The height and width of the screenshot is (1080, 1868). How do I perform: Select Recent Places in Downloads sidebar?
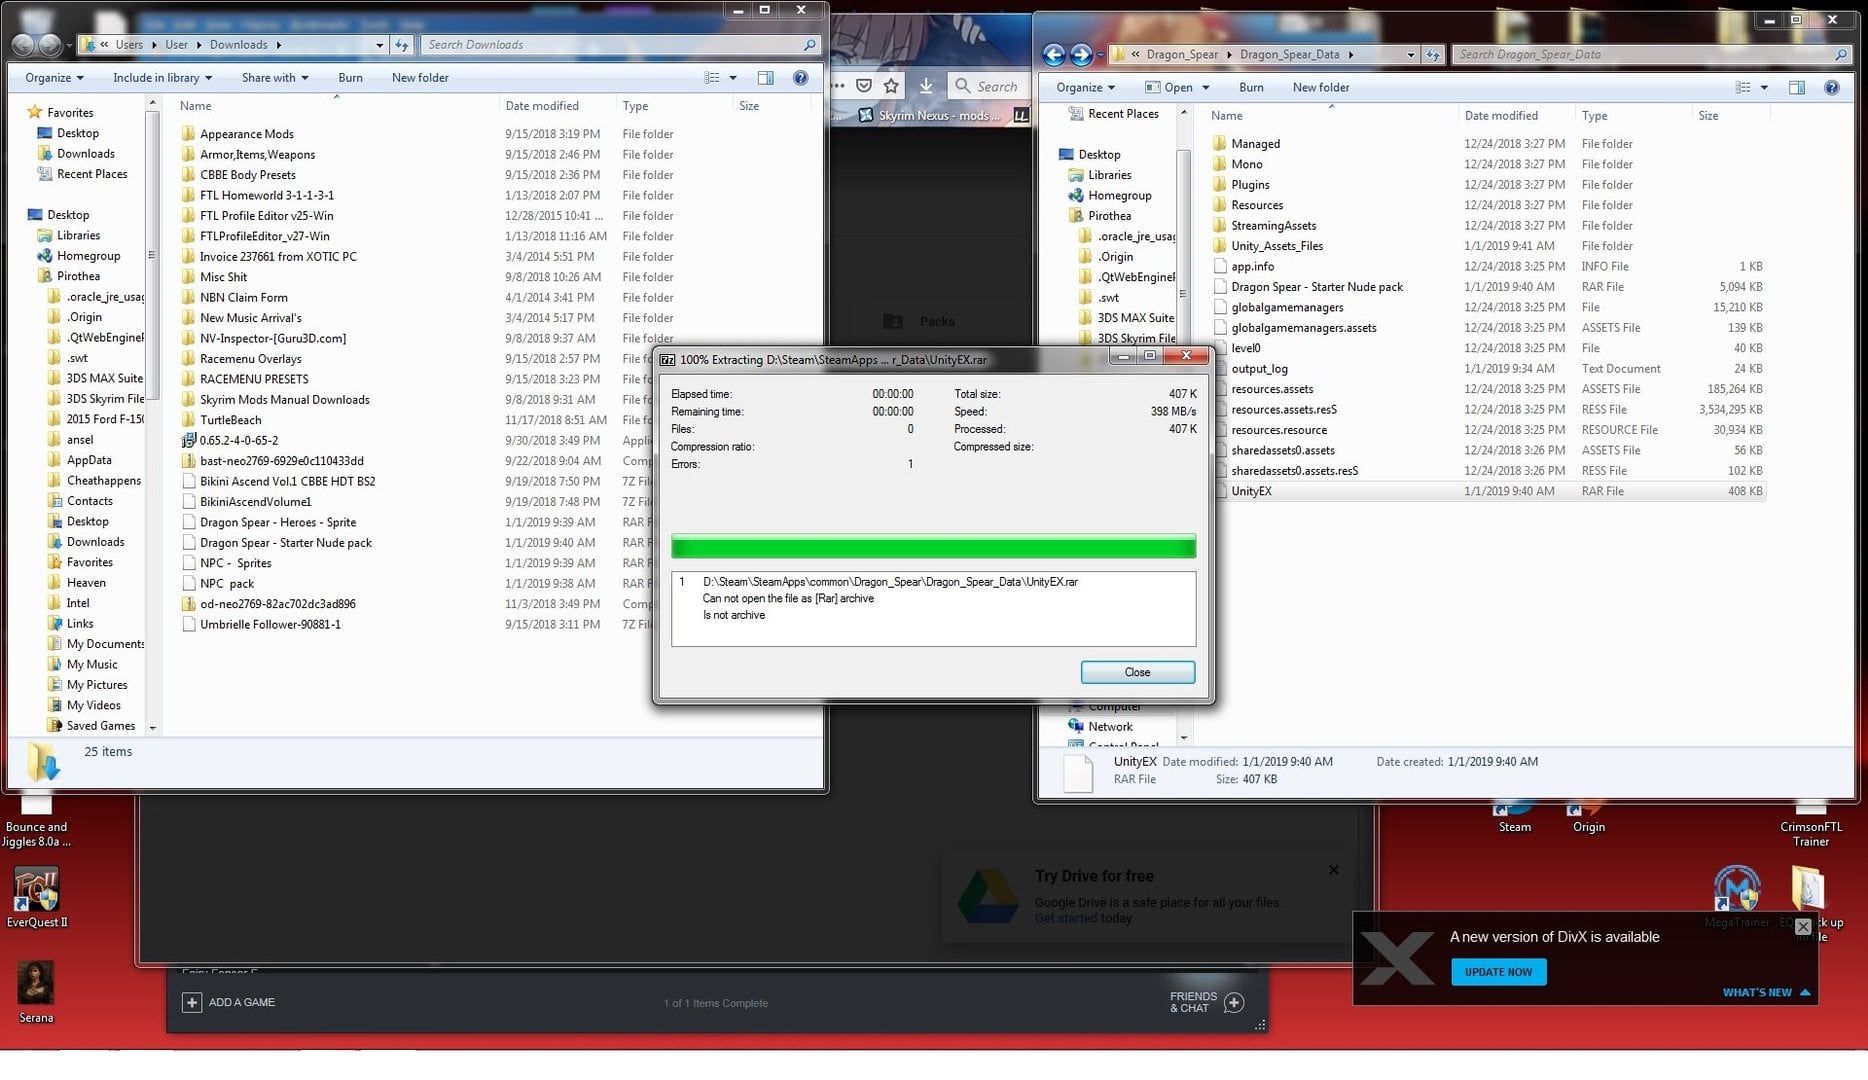(x=92, y=174)
